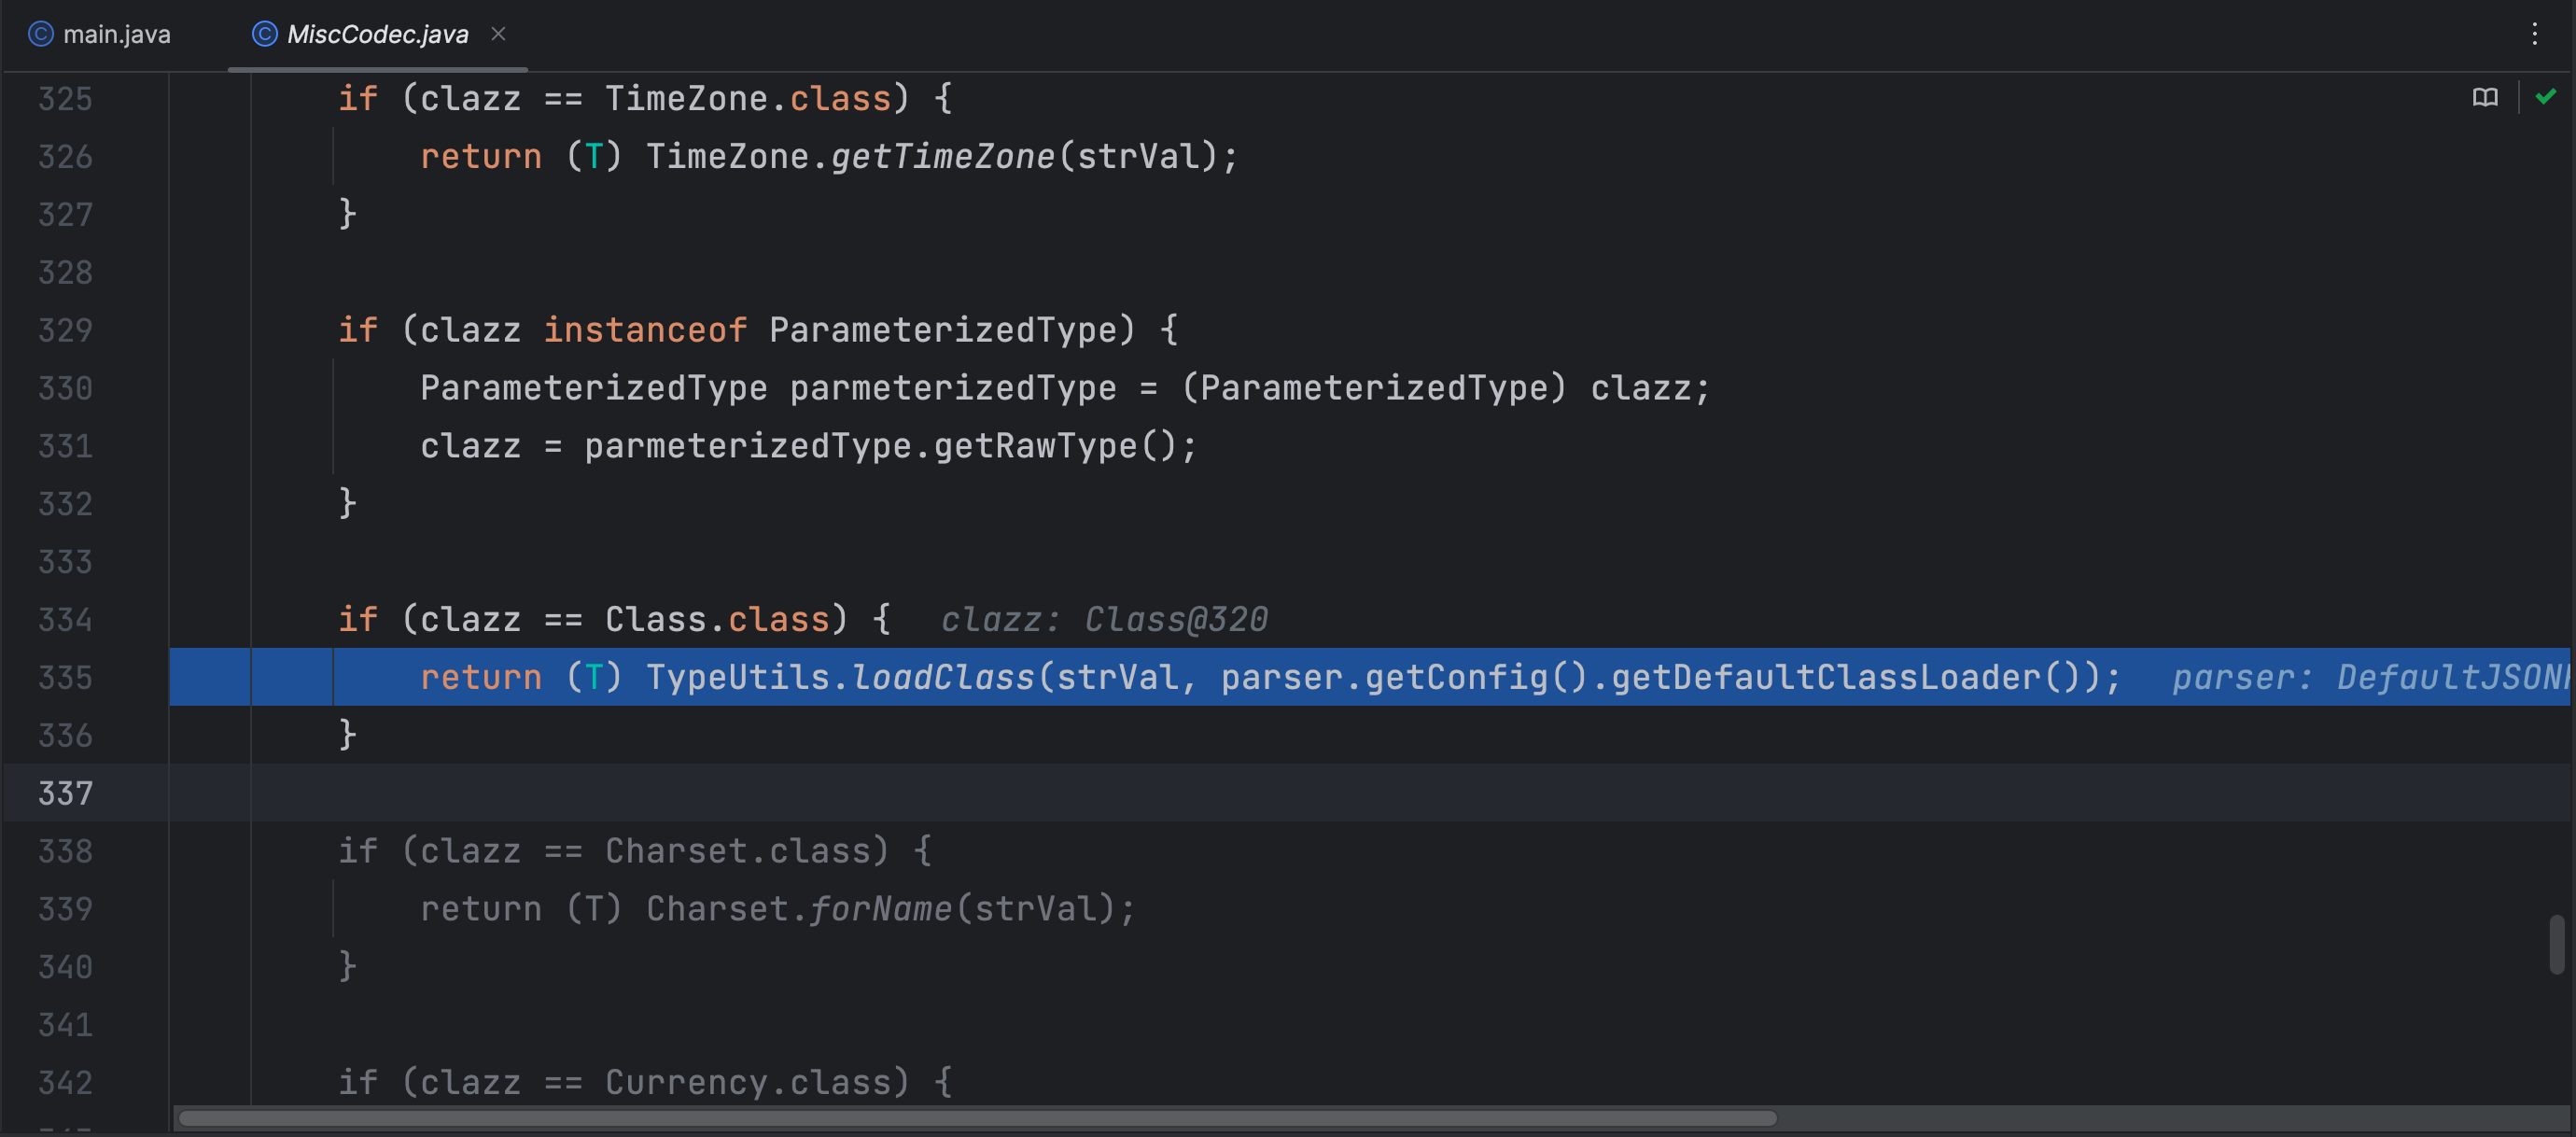Click the green inspections checkmark
The image size is (2576, 1137).
[x=2546, y=96]
